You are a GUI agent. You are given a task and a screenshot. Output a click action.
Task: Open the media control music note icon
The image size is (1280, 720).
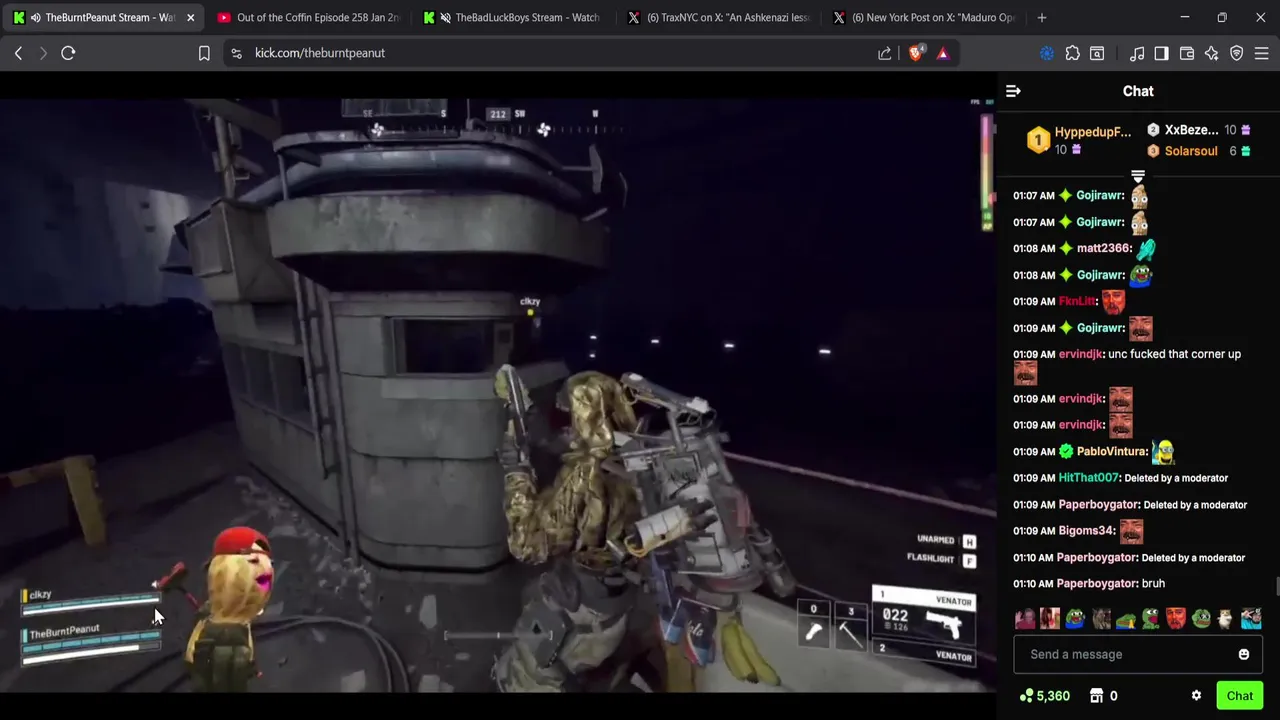[1137, 53]
